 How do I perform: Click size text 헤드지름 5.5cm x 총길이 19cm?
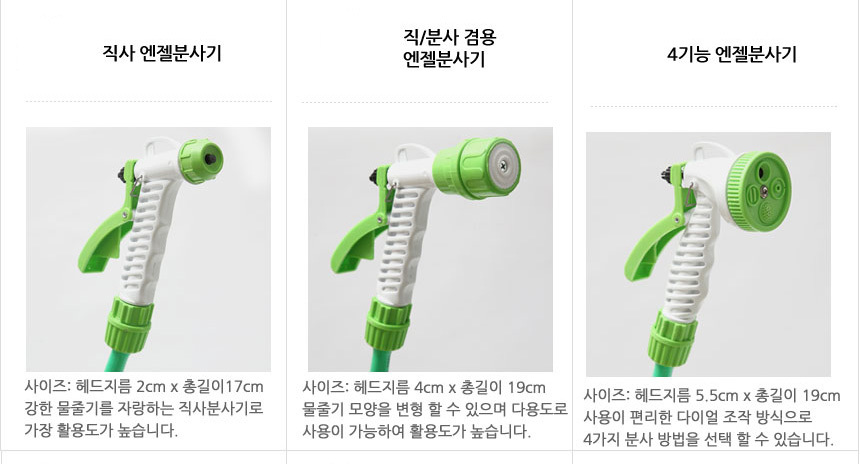(737, 395)
